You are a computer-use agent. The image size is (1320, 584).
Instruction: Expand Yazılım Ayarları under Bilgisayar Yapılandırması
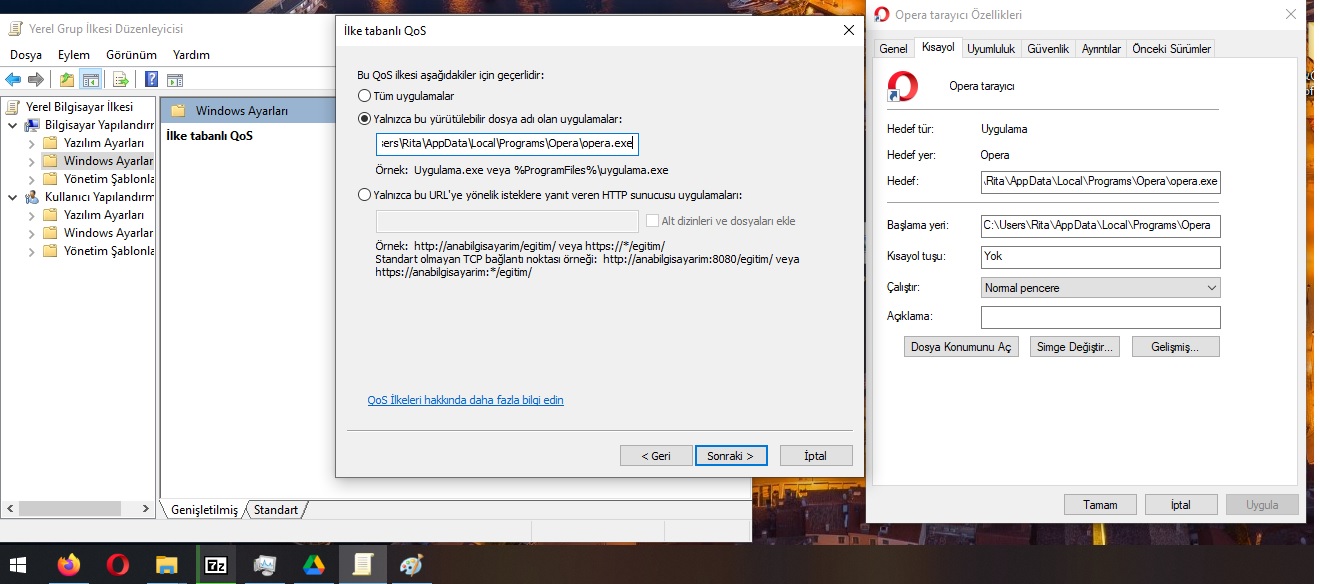click(x=31, y=143)
